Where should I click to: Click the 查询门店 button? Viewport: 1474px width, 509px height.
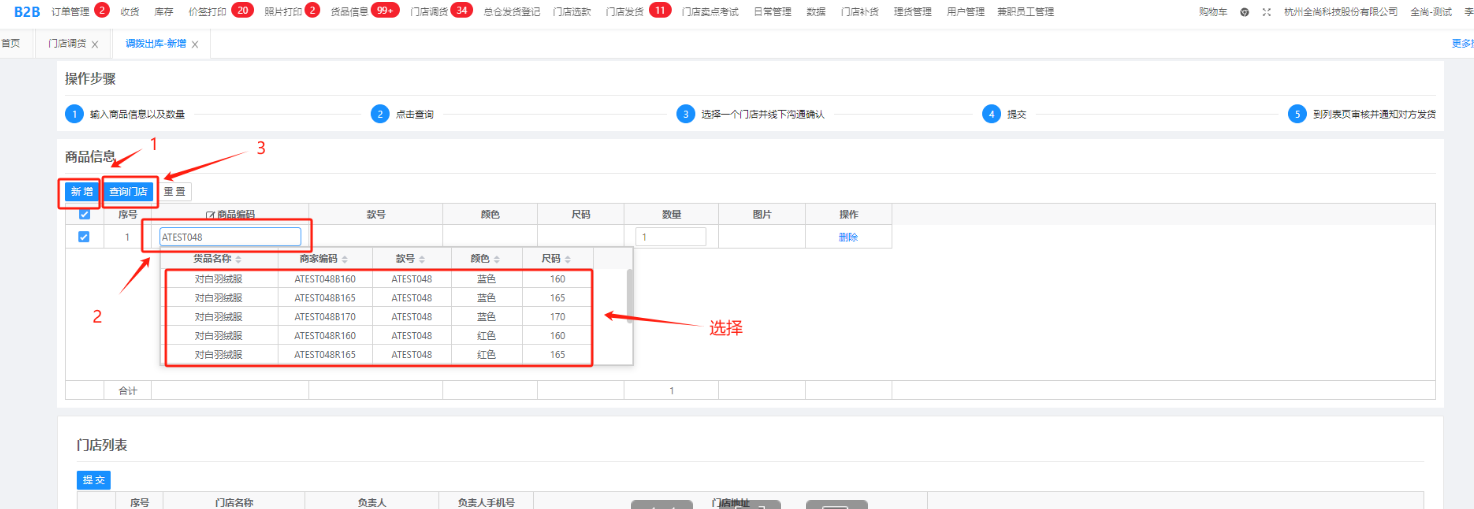128,191
